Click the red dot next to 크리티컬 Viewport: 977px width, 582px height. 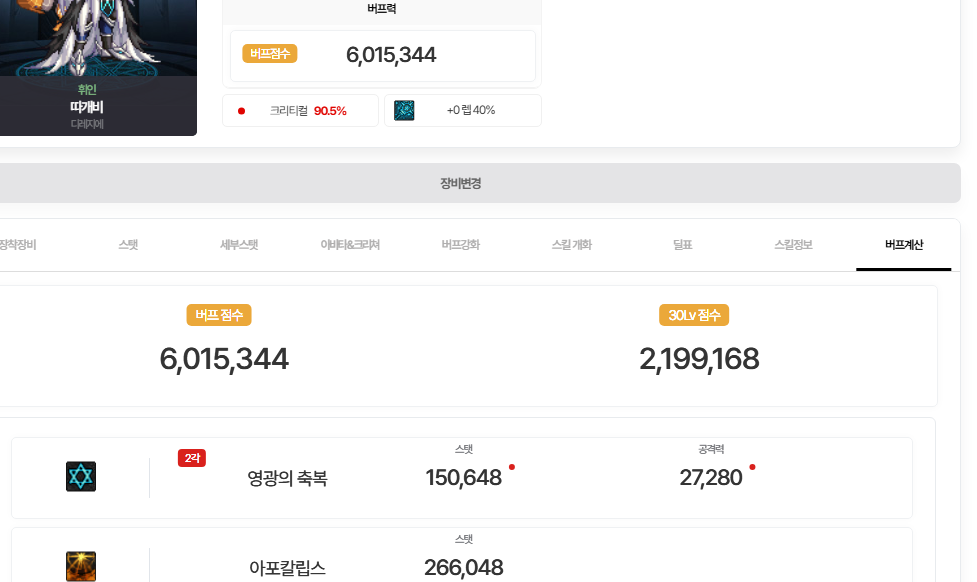241,111
